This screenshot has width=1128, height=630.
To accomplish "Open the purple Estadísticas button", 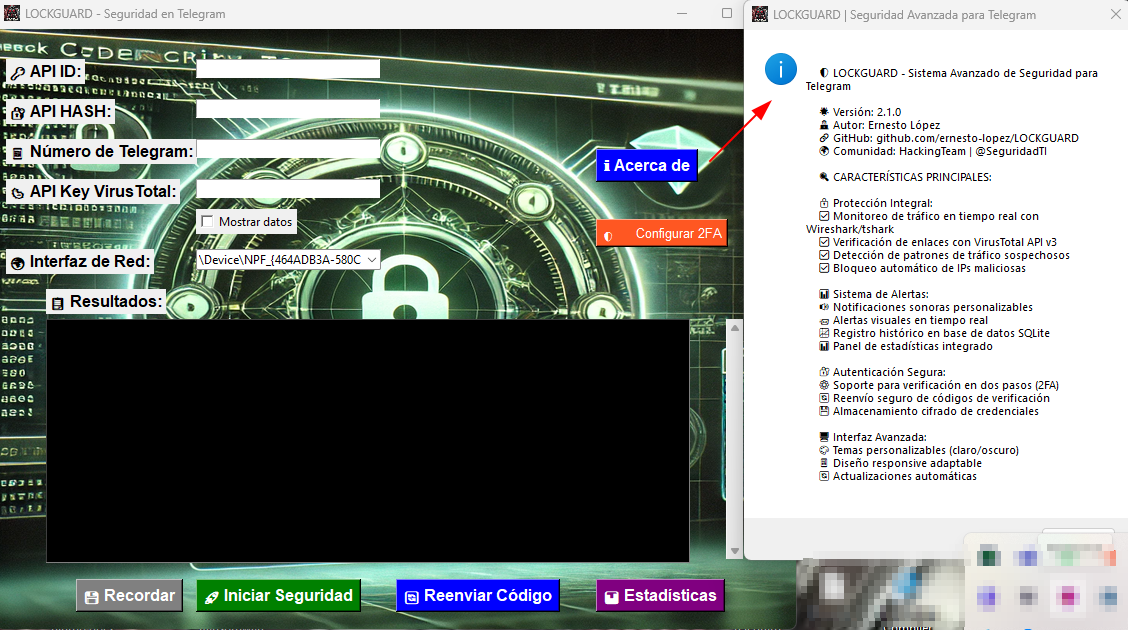I will pyautogui.click(x=659, y=596).
